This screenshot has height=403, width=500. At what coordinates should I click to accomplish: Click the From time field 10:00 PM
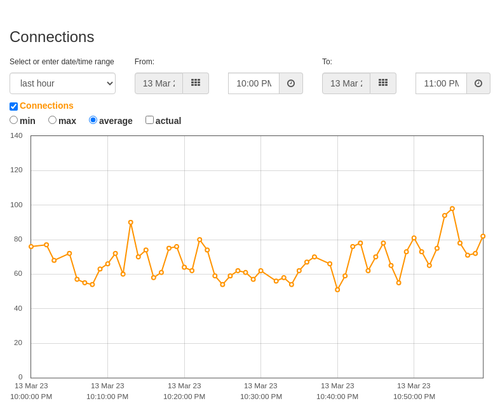254,83
